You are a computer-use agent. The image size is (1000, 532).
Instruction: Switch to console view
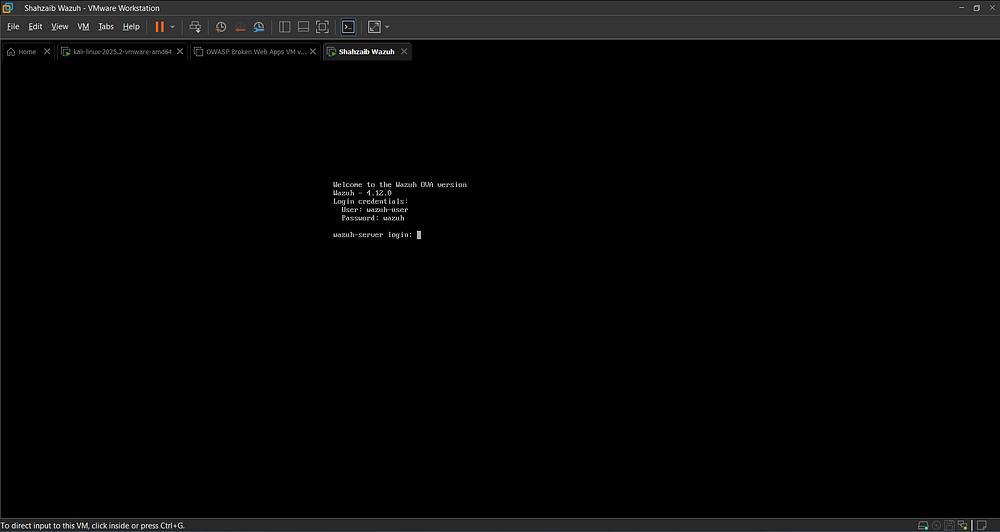[348, 27]
